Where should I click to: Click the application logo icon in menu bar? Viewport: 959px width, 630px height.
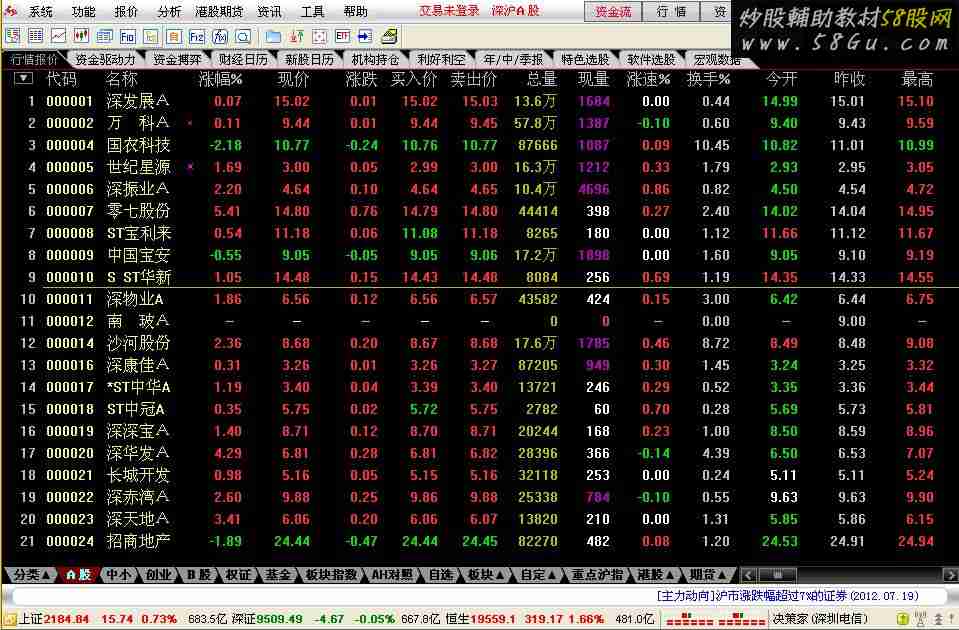10,10
